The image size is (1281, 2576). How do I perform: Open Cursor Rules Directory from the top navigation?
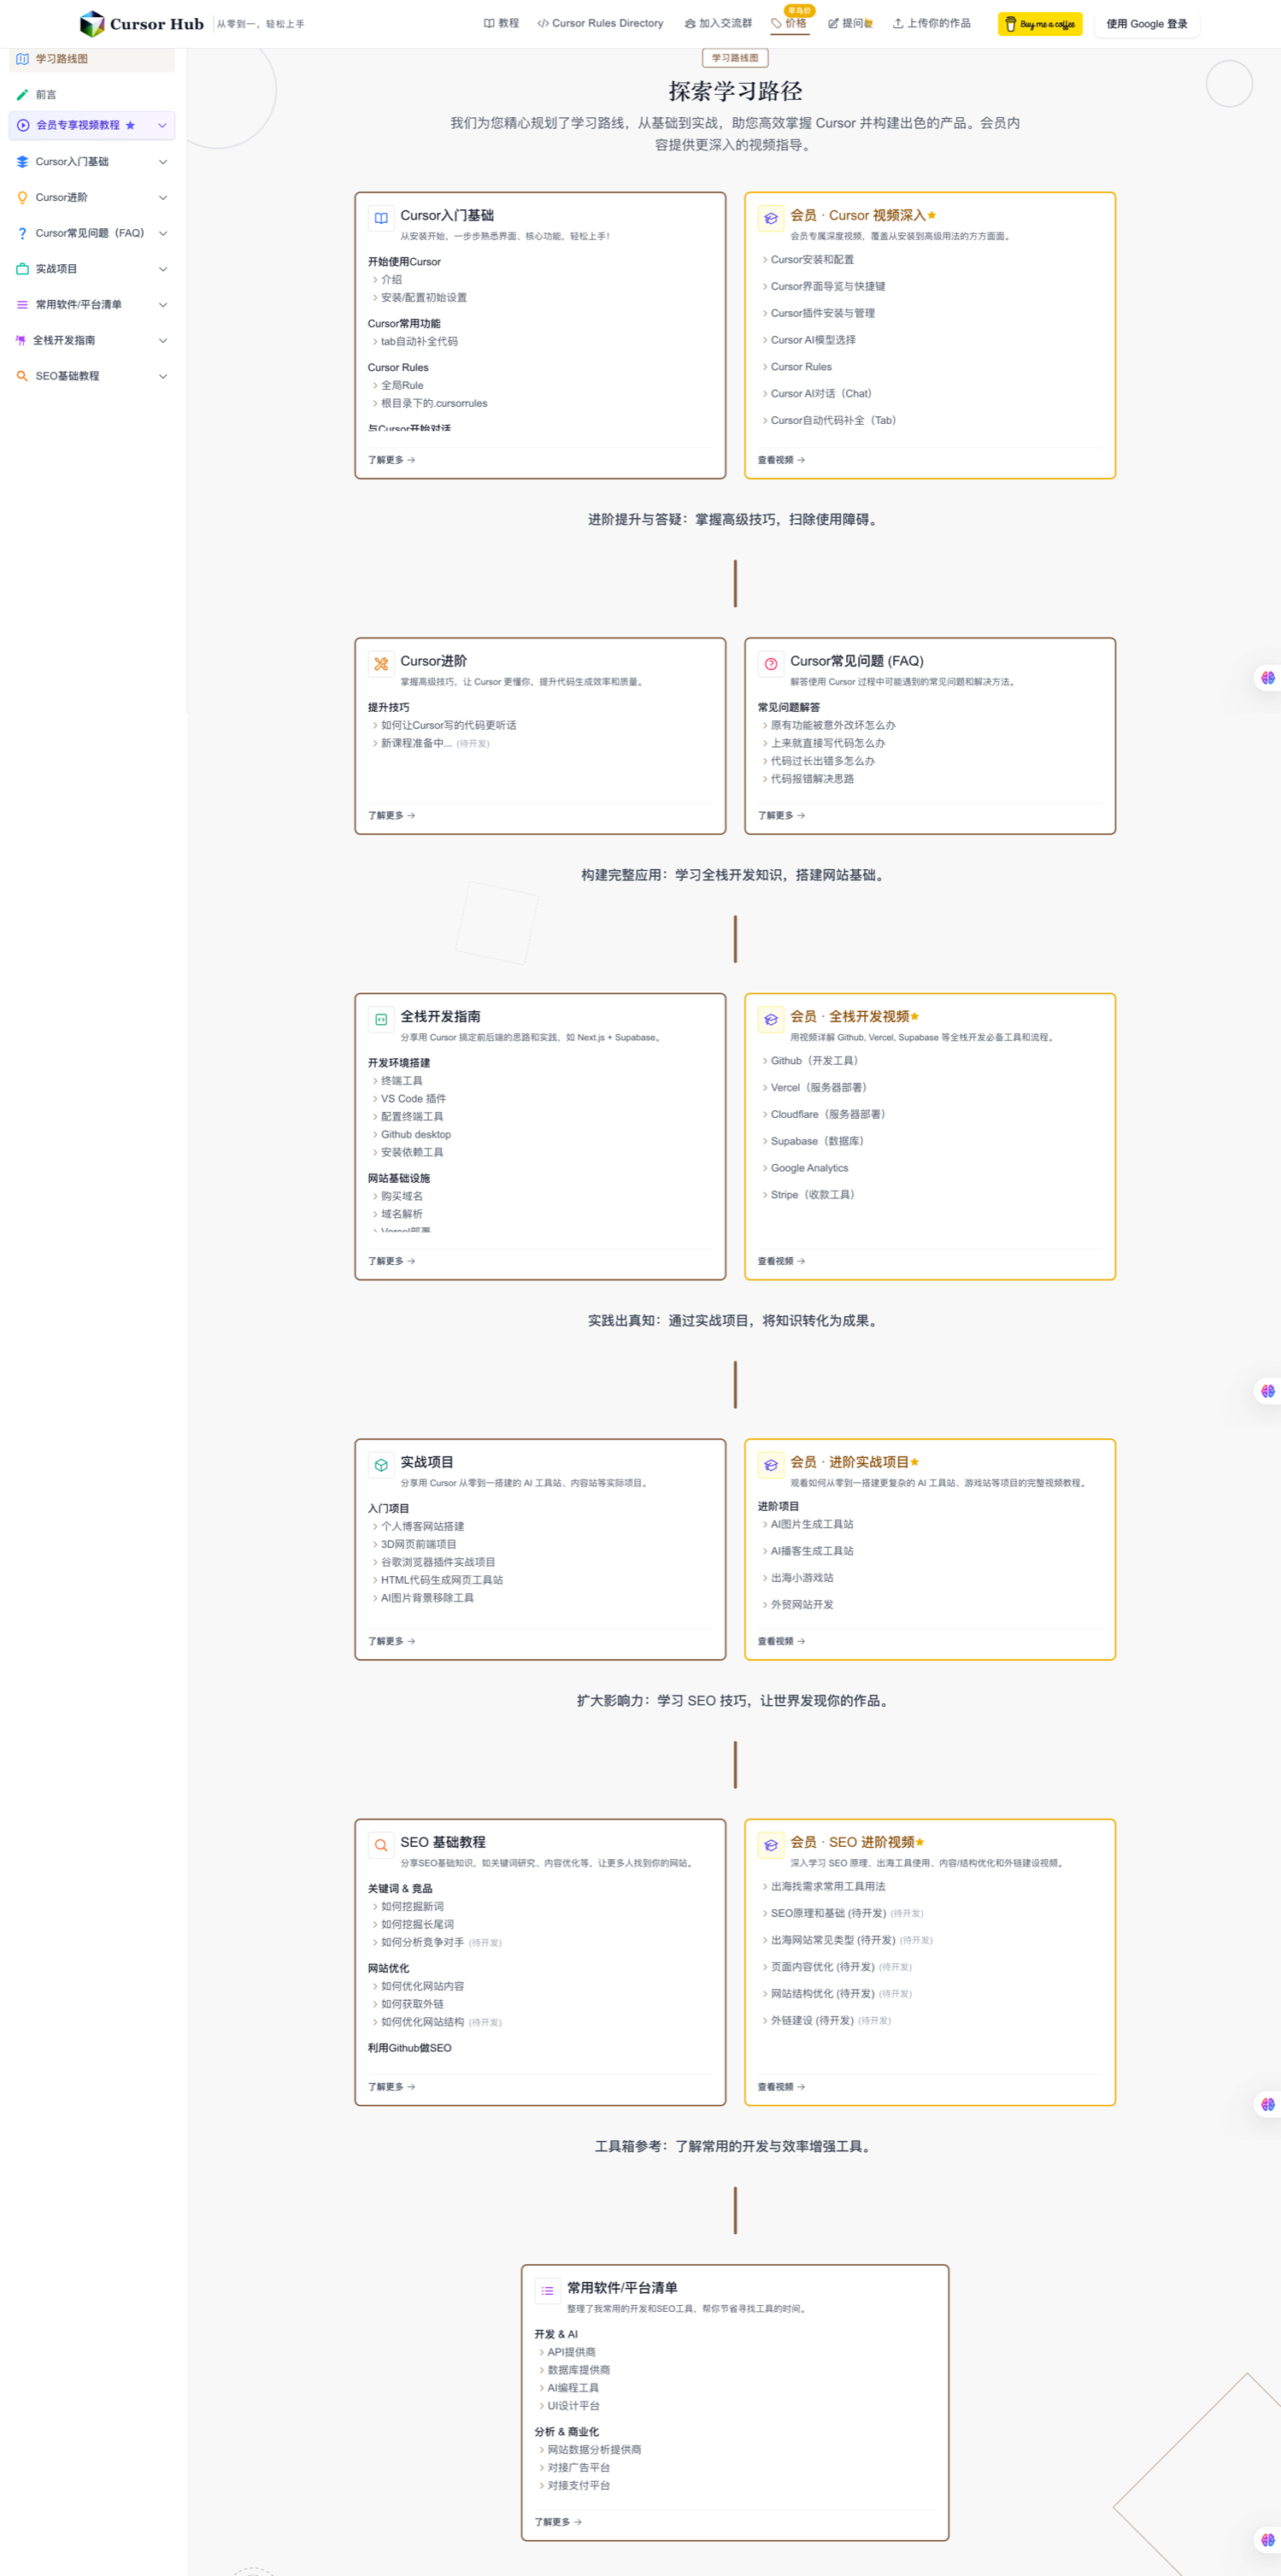(600, 23)
